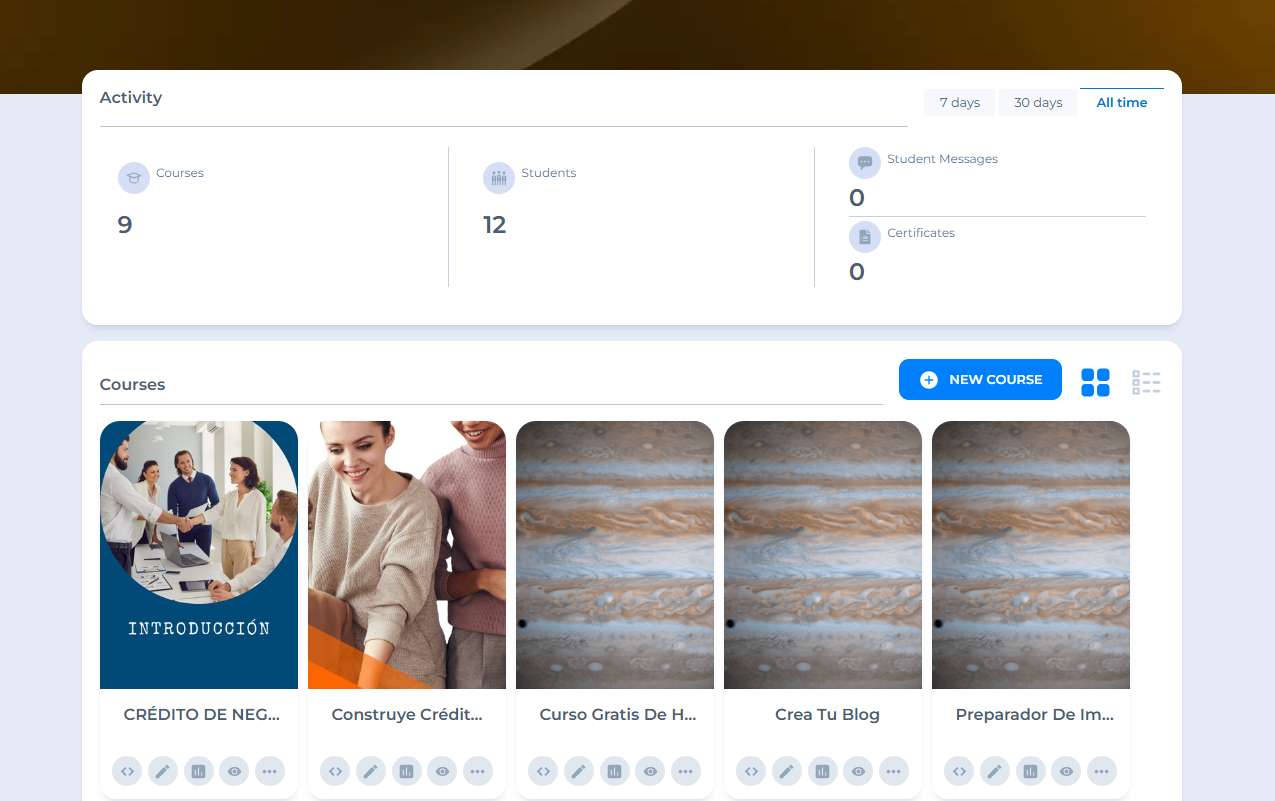Select the 30 days activity tab

point(1038,103)
